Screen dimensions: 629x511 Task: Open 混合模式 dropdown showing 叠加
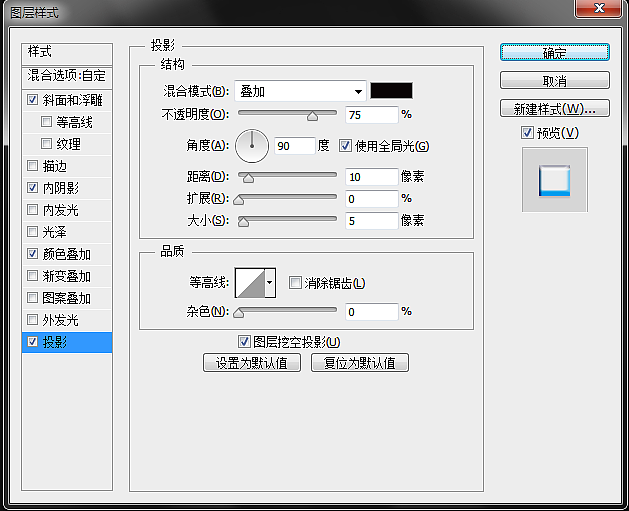click(300, 91)
